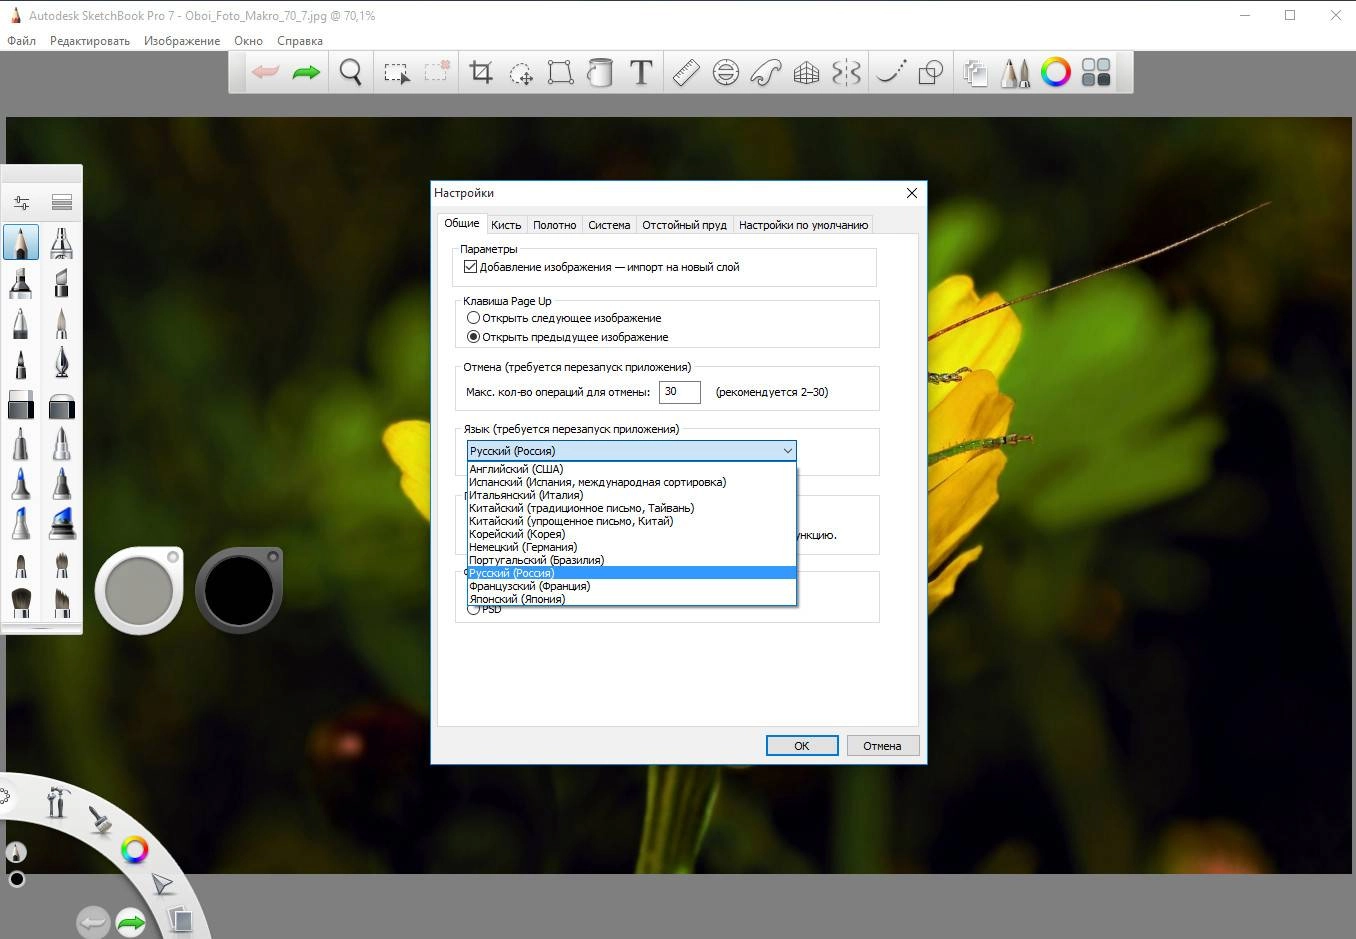The height and width of the screenshot is (939, 1356).
Task: Select the Pencil brush in brush palette
Action: click(21, 242)
